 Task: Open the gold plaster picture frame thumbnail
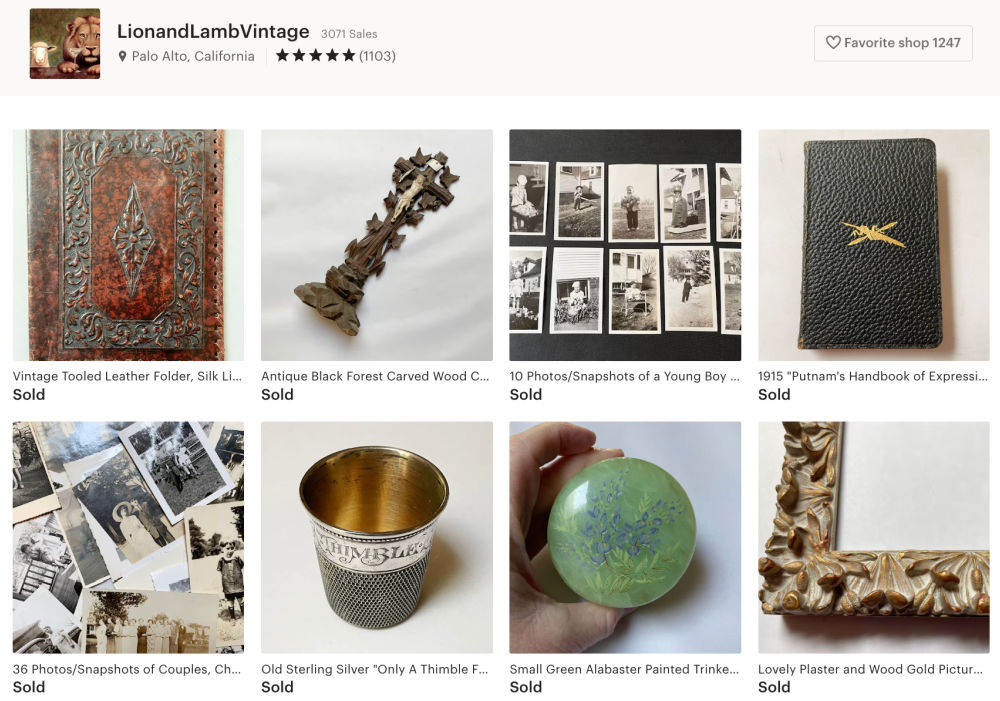[873, 536]
